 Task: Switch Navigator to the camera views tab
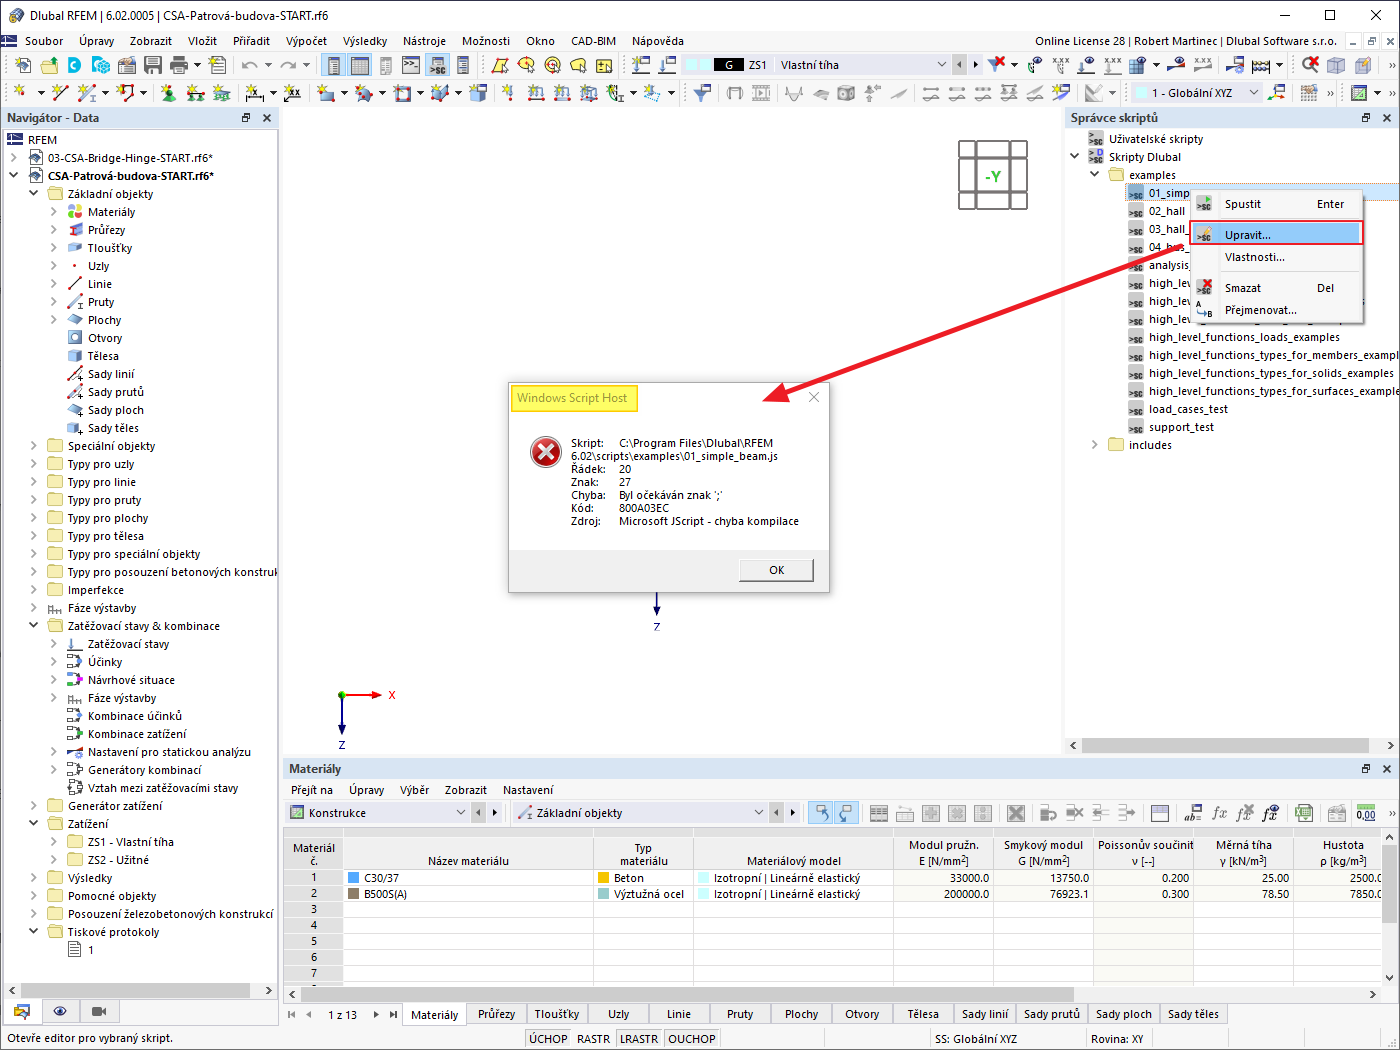(x=99, y=1011)
